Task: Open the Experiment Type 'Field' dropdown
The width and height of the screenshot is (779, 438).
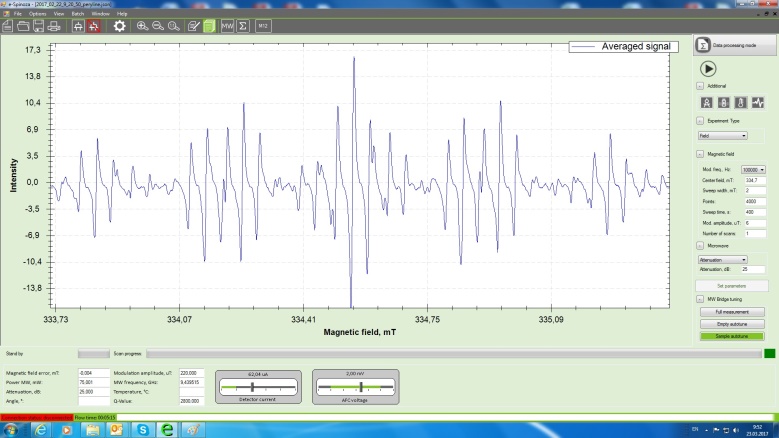Action: pyautogui.click(x=723, y=135)
